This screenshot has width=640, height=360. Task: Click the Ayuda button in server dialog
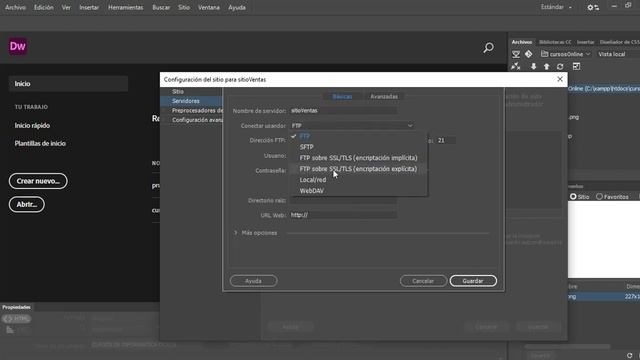pyautogui.click(x=253, y=281)
